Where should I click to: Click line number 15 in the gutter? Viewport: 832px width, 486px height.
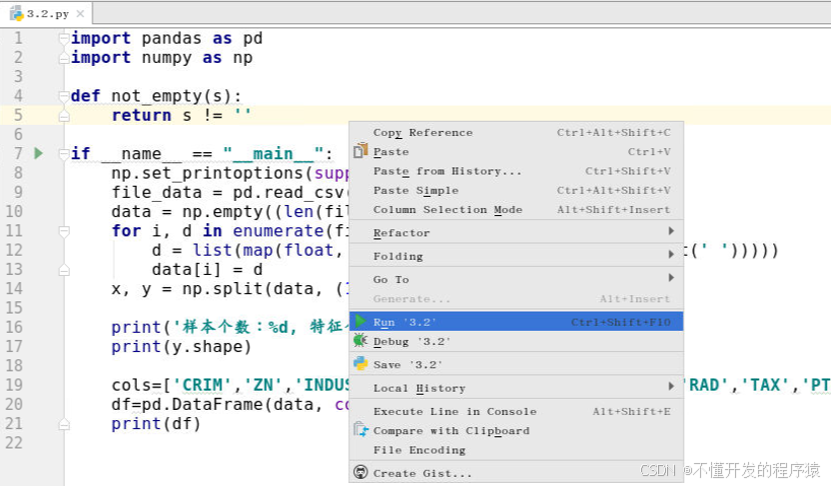[x=14, y=308]
